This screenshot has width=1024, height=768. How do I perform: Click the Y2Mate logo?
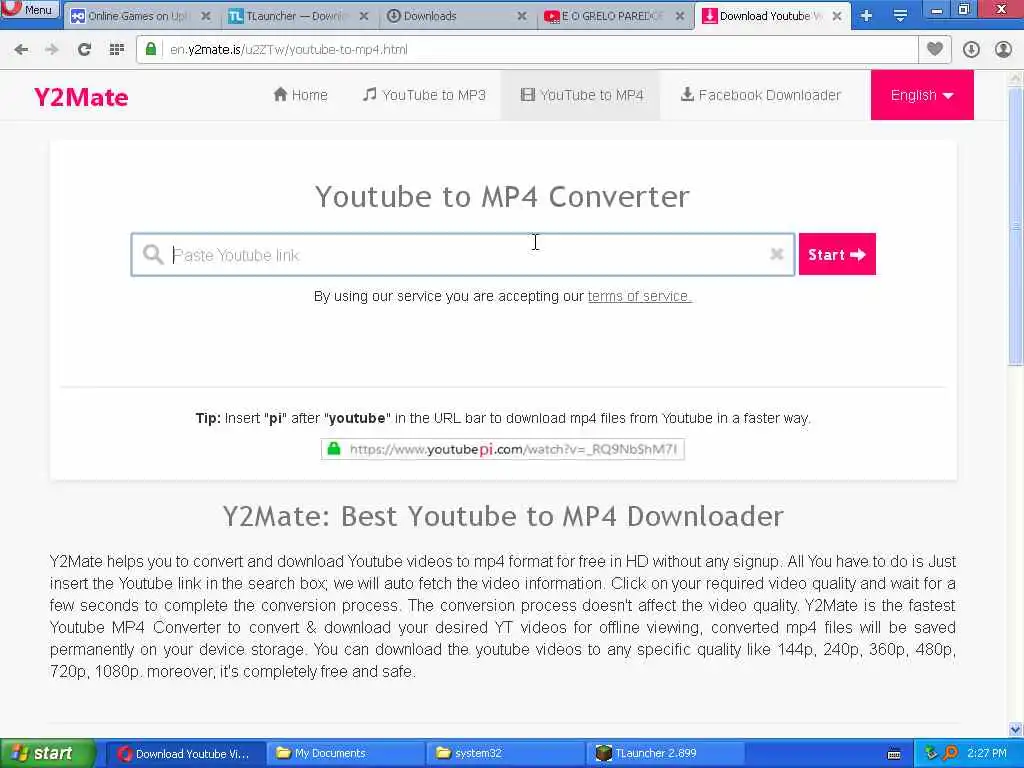(81, 97)
